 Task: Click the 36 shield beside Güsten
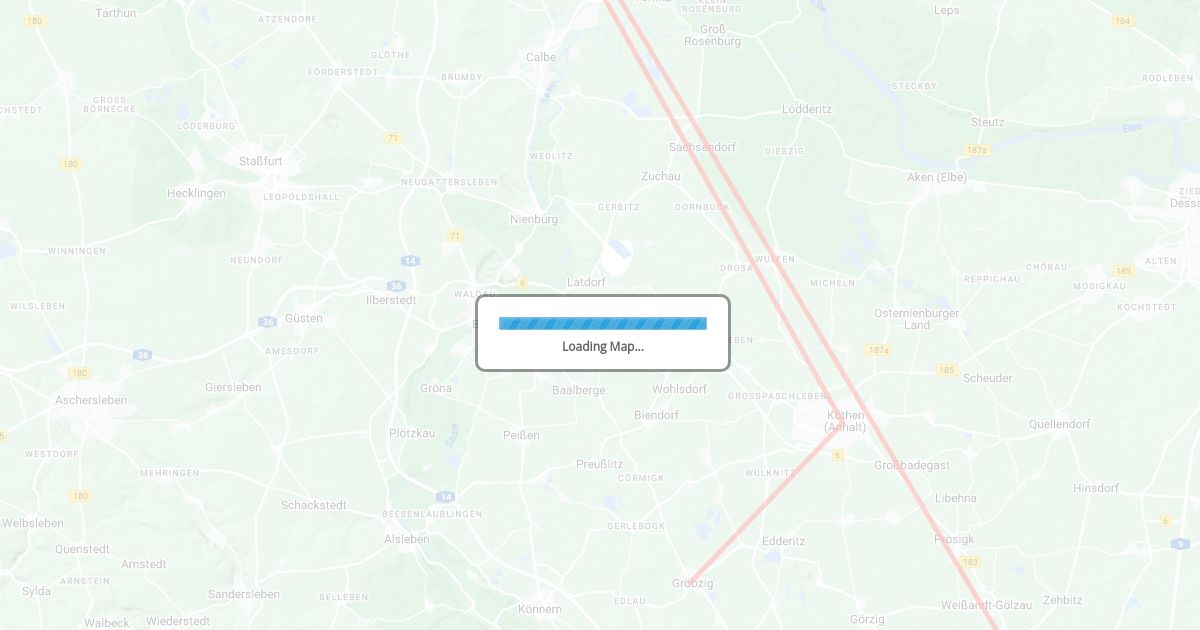(x=267, y=322)
